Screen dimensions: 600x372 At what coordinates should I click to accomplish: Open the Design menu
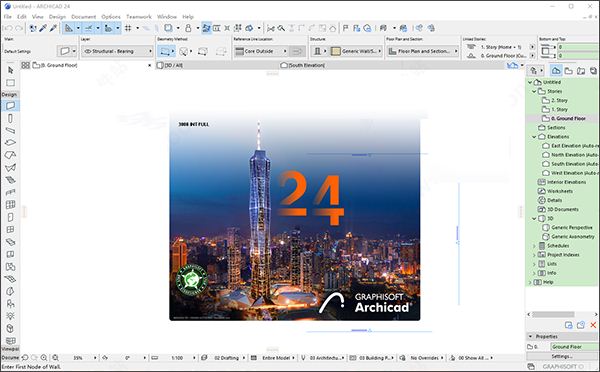pos(57,17)
